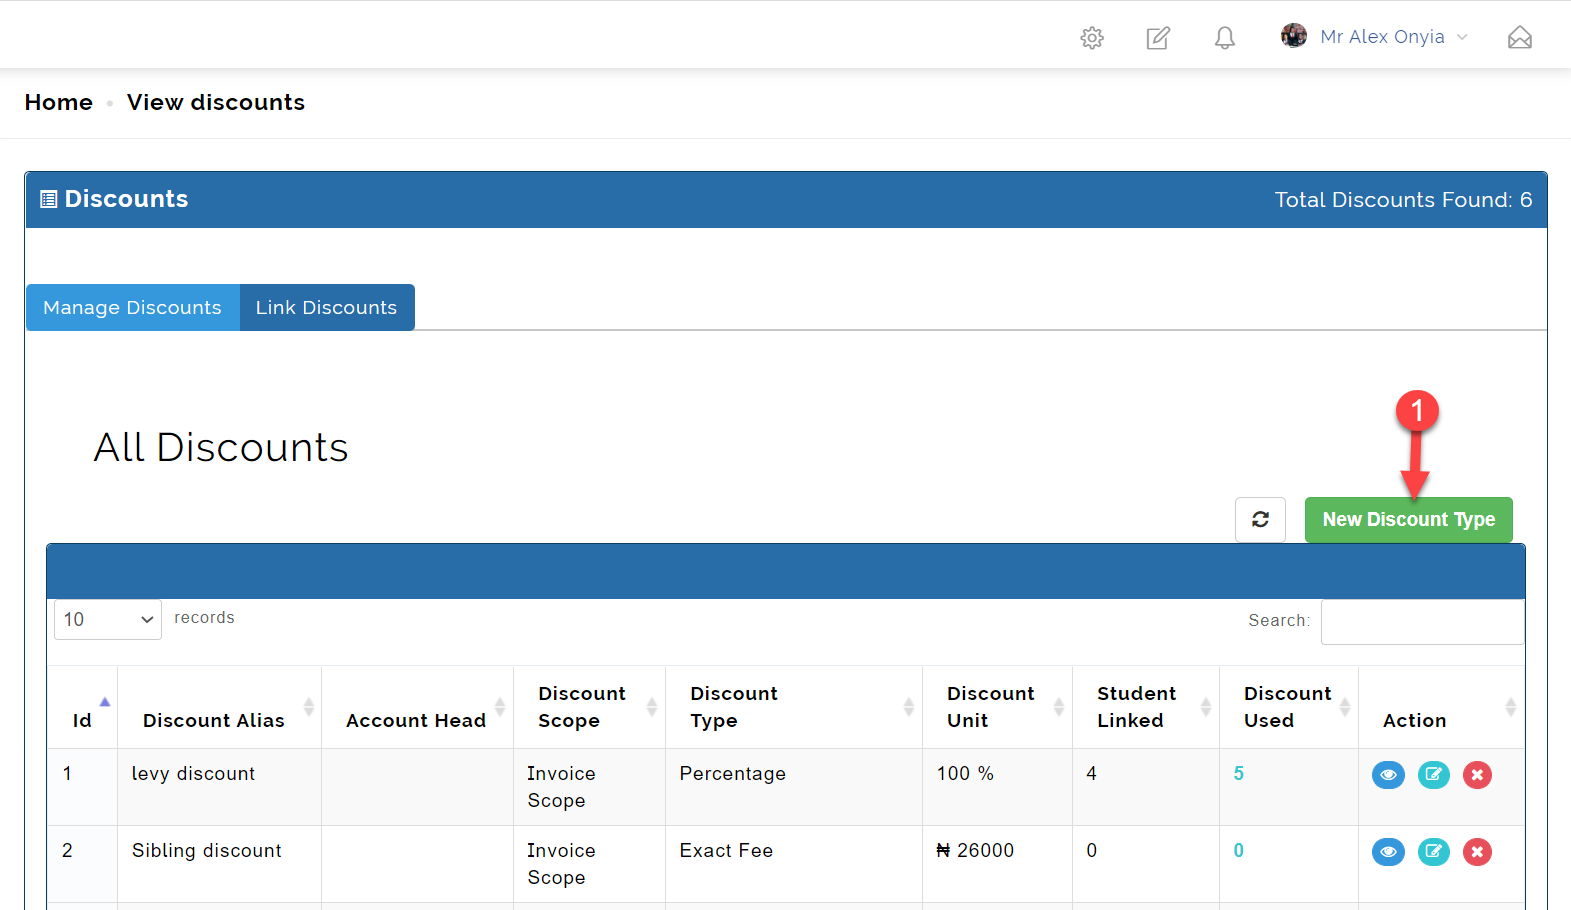Viewport: 1571px width, 910px height.
Task: Edit the Sibling discount row
Action: point(1434,852)
